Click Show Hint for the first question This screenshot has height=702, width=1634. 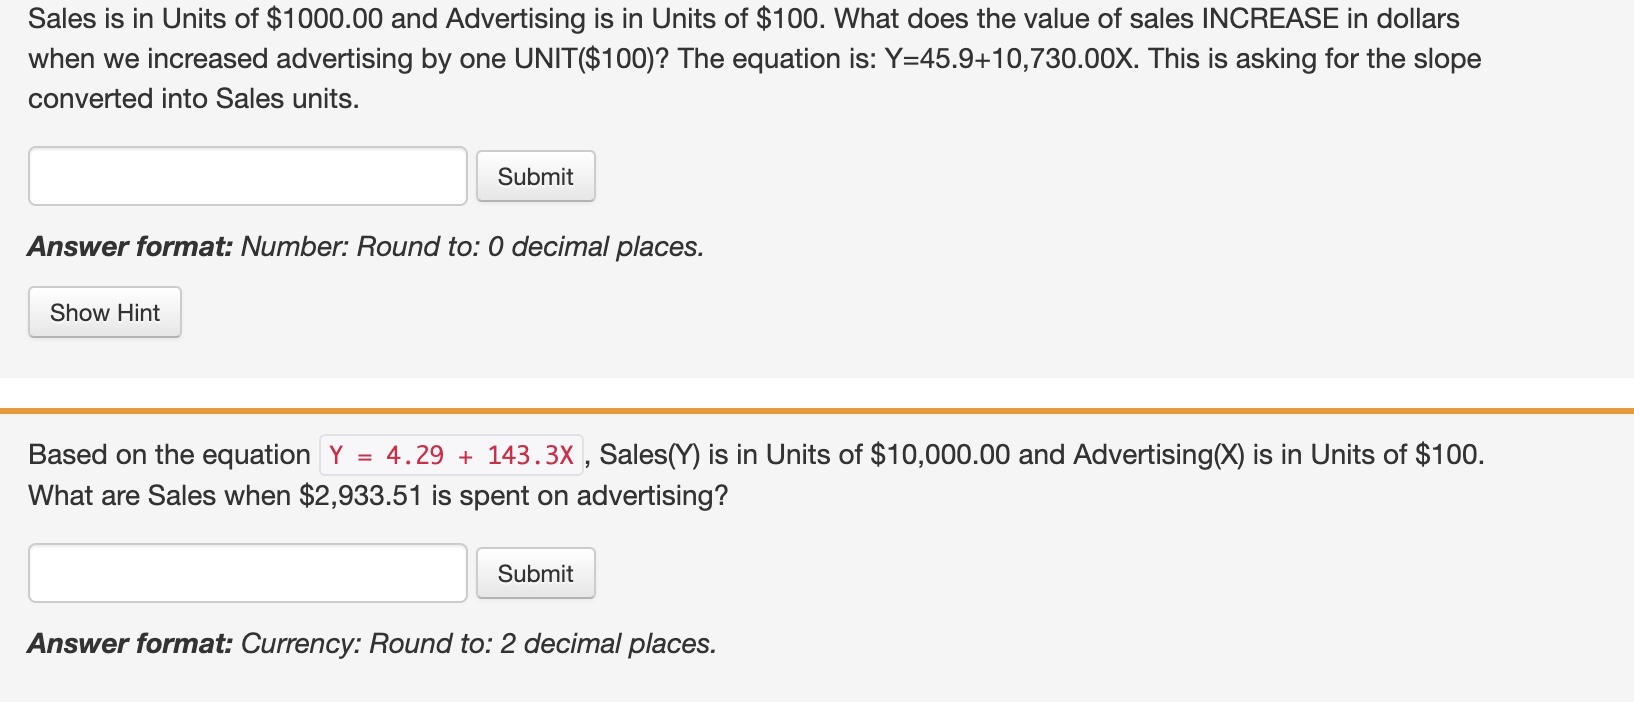103,312
